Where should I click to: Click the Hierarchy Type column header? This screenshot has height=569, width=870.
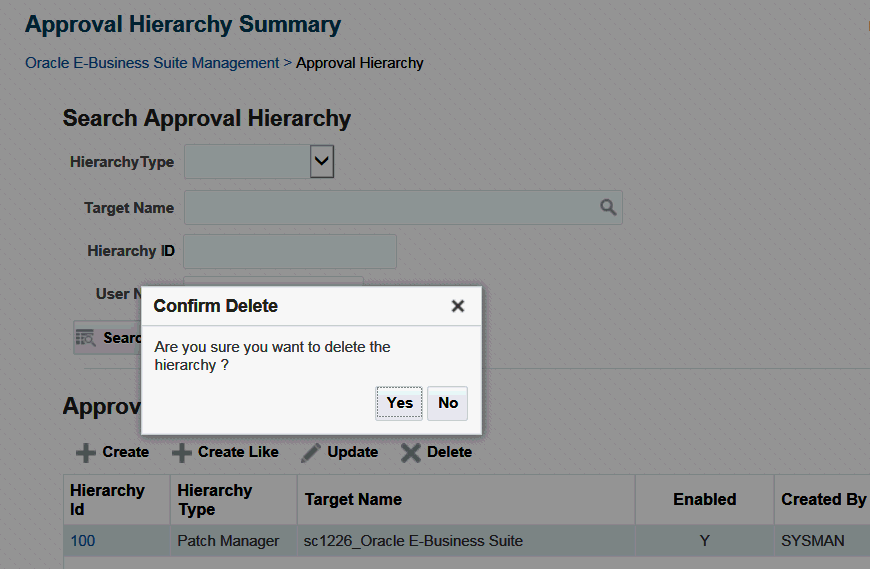[x=234, y=500]
